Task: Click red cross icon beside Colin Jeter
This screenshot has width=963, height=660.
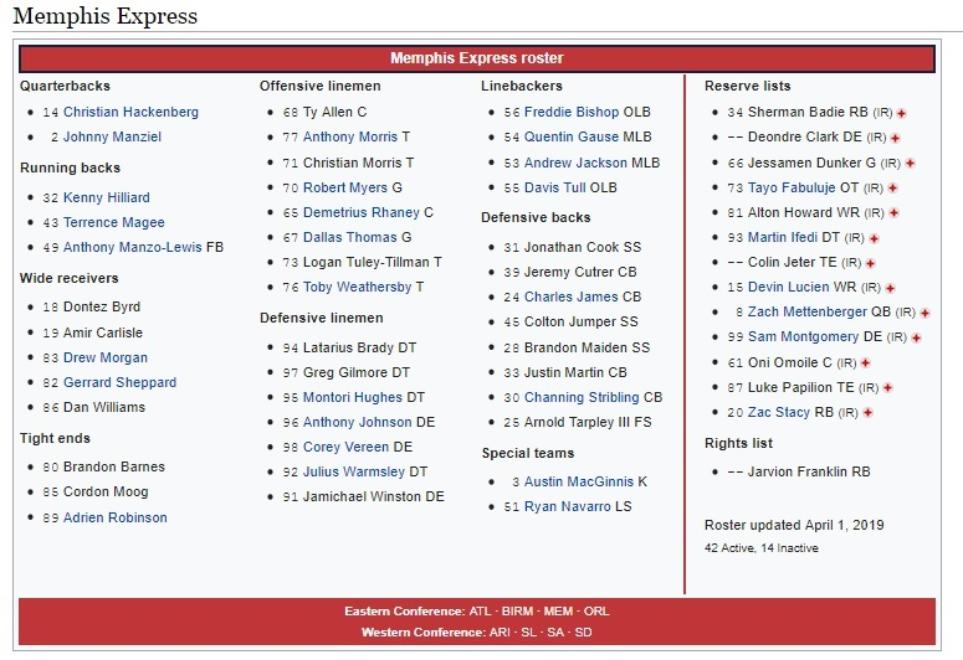Action: pyautogui.click(x=870, y=263)
